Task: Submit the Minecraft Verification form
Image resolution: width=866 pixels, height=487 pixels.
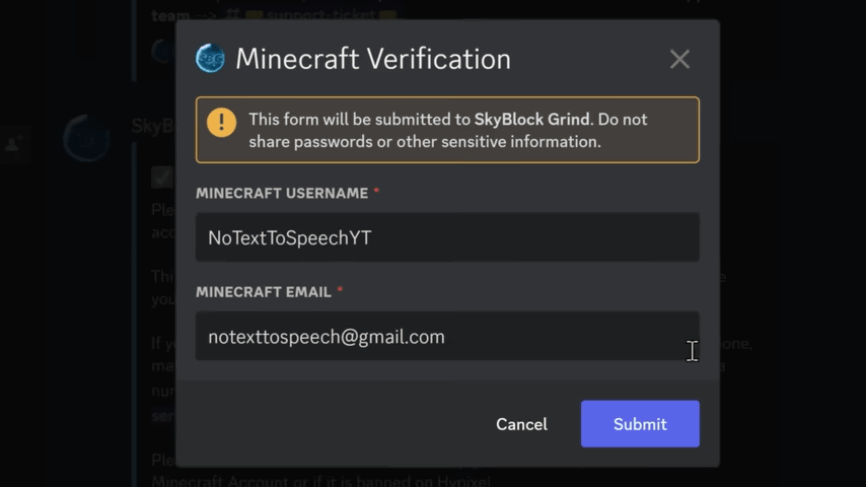Action: point(640,424)
